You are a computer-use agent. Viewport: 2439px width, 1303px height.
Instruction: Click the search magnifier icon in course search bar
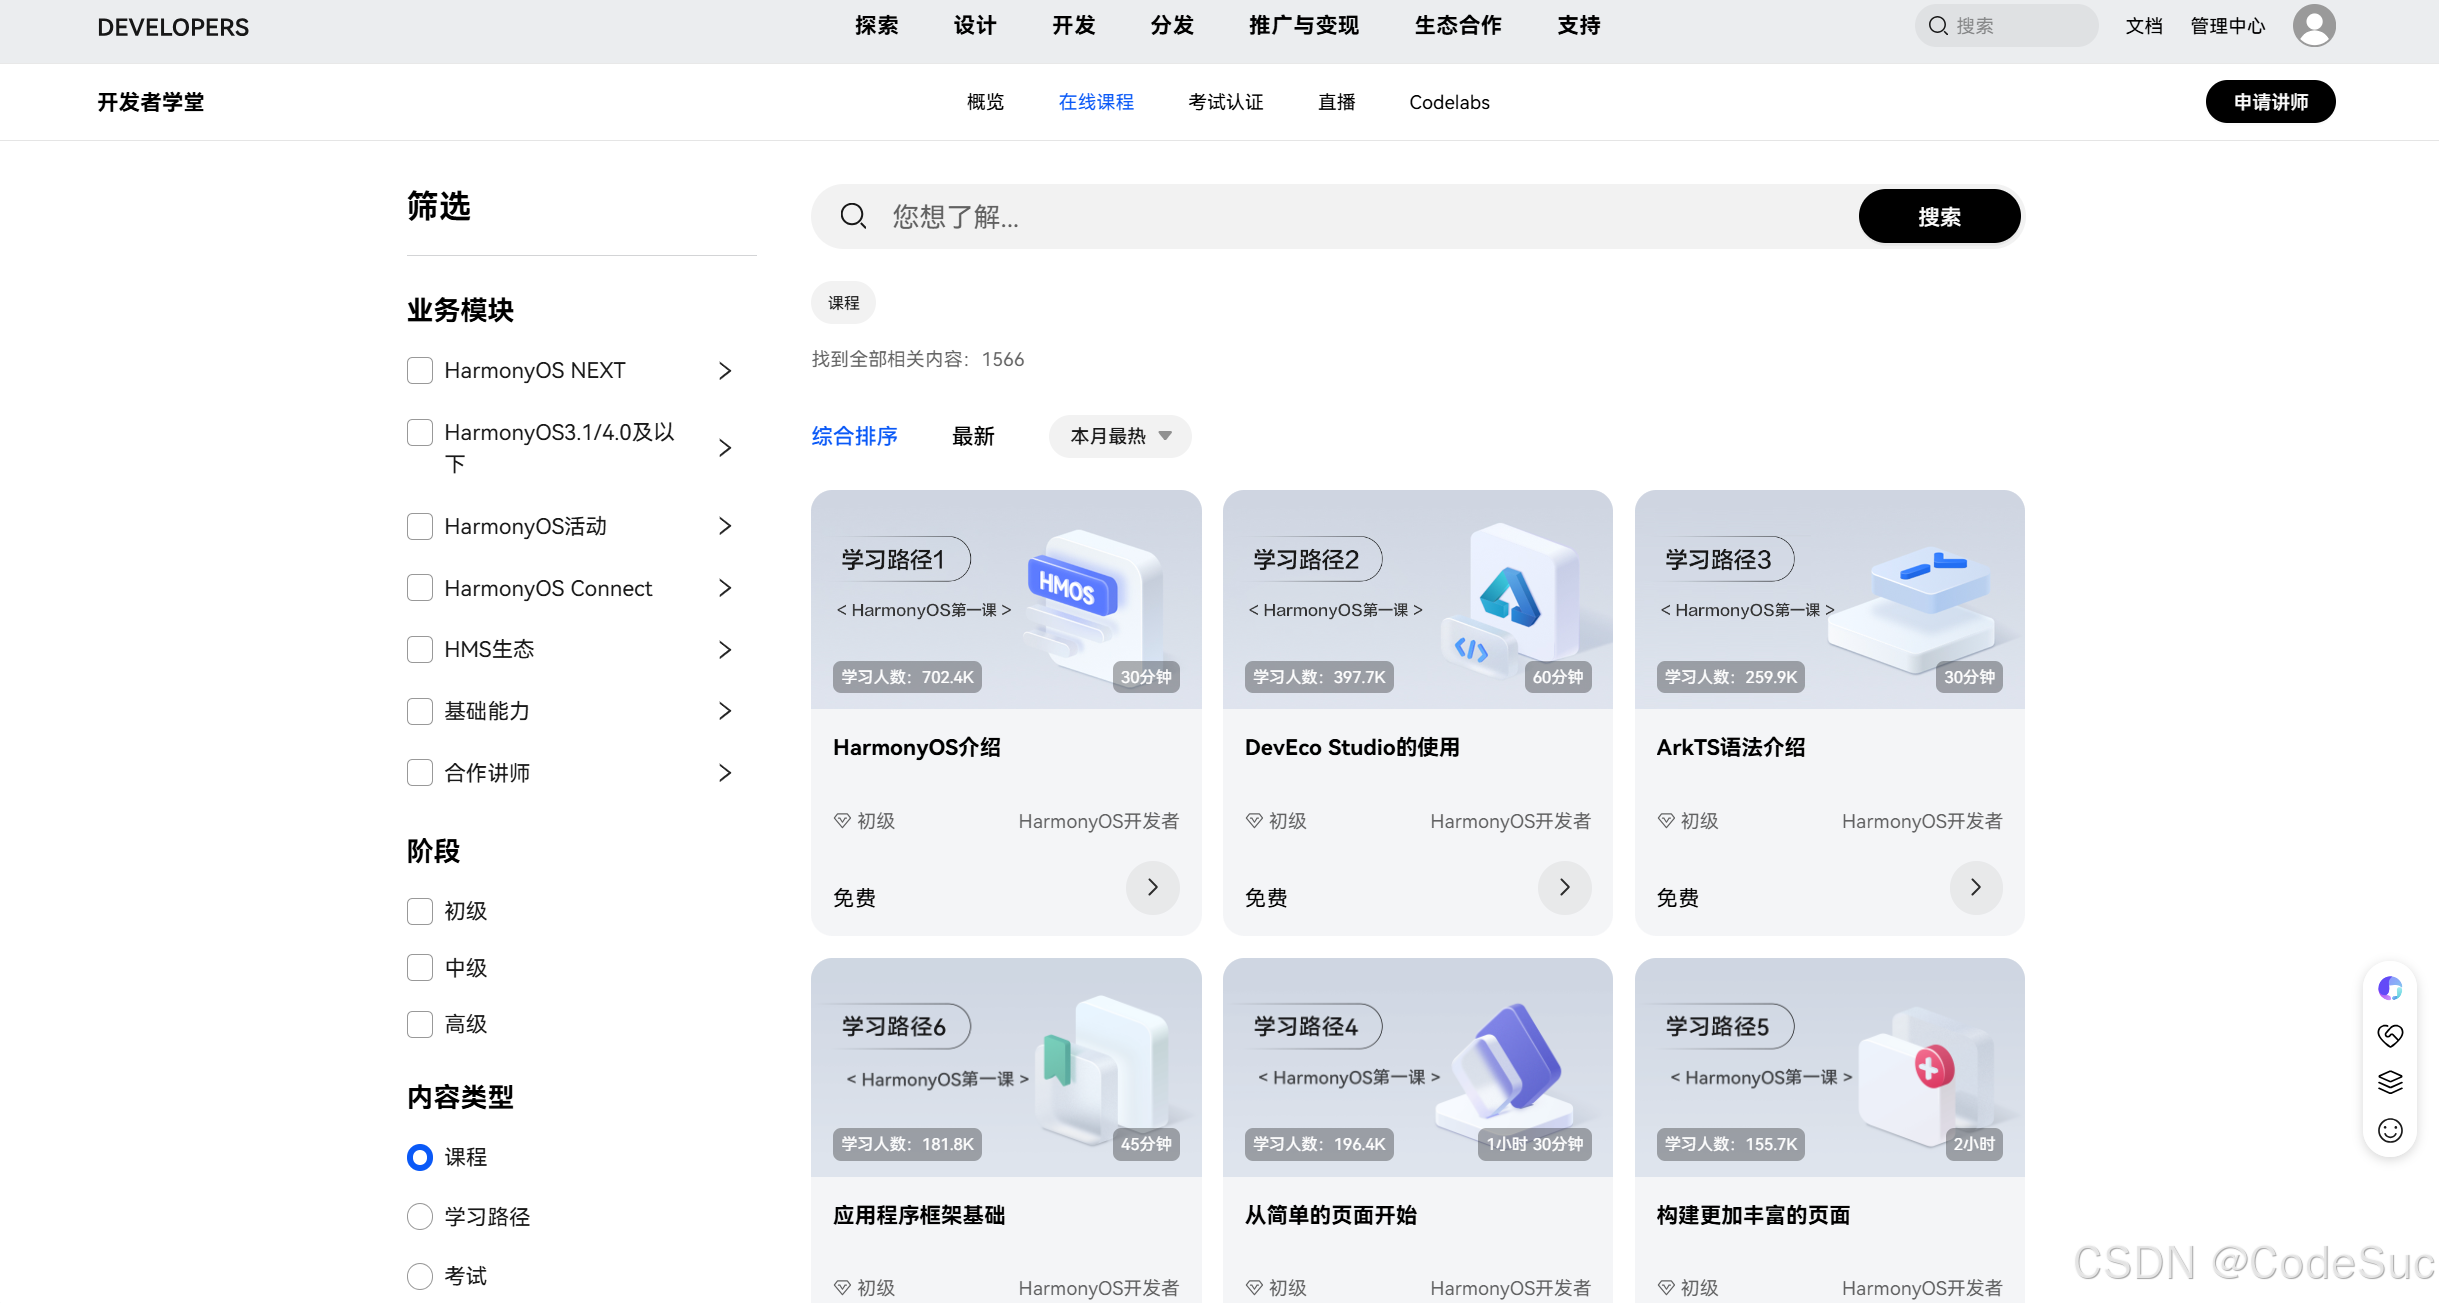tap(852, 216)
